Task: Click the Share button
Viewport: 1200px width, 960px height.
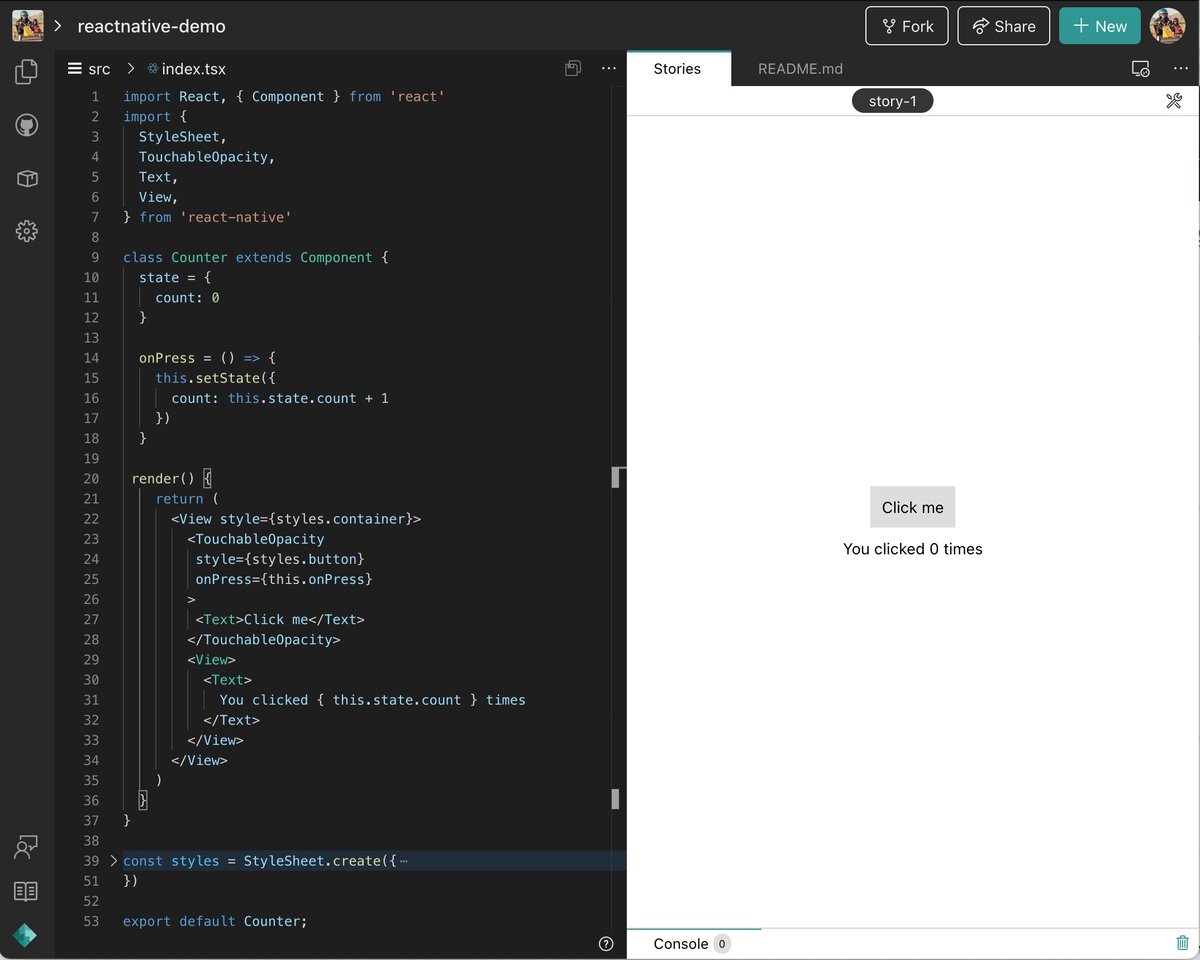Action: 1003,26
